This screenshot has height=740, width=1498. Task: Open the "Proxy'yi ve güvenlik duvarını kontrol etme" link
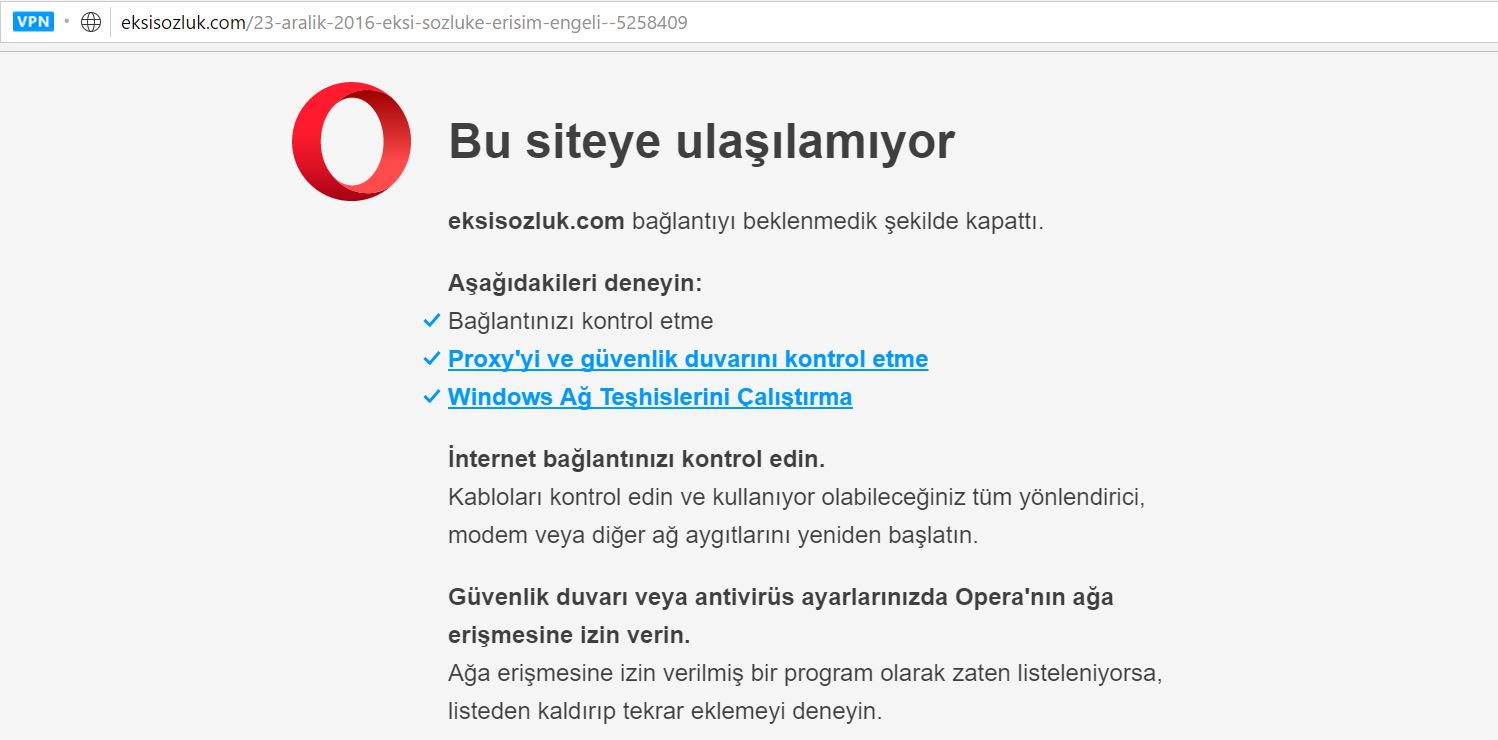point(688,359)
